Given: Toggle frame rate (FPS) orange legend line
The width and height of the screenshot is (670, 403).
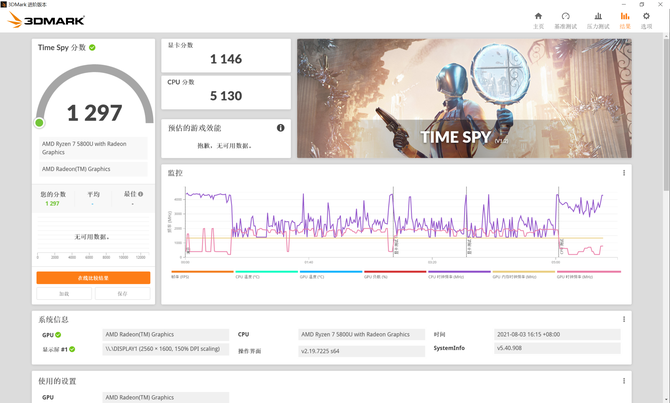Looking at the screenshot, I should pos(203,274).
